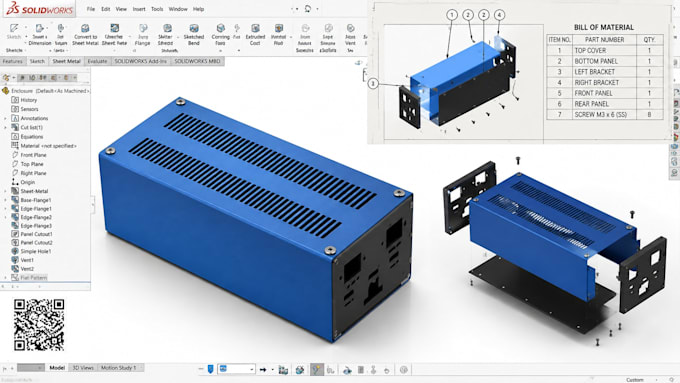Viewport: 680px width, 383px height.
Task: Switch to the SOLIDWORKS Add-Ins tab
Action: [141, 61]
